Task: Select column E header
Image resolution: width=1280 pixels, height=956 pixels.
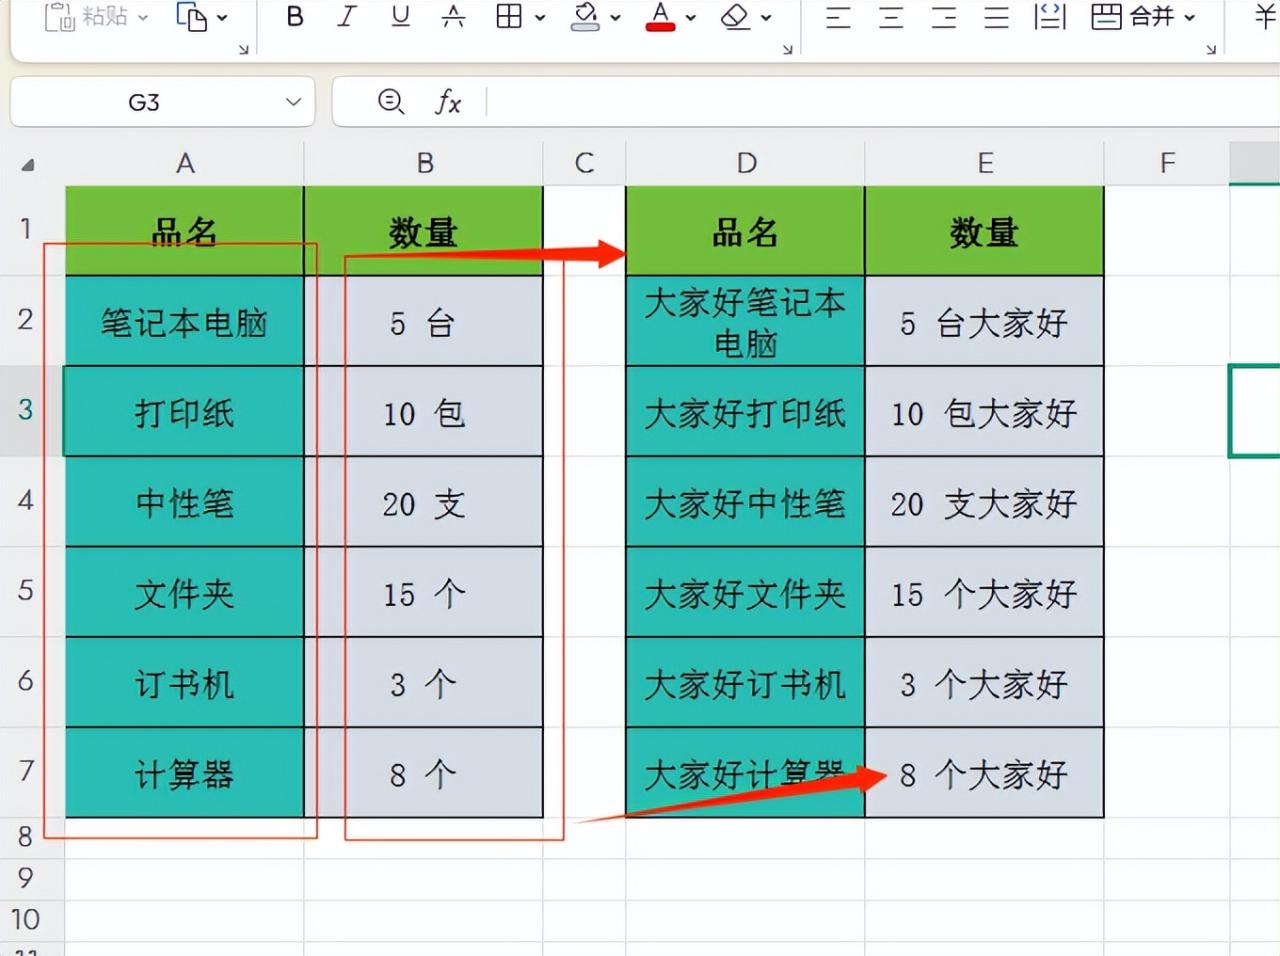Action: tap(985, 163)
